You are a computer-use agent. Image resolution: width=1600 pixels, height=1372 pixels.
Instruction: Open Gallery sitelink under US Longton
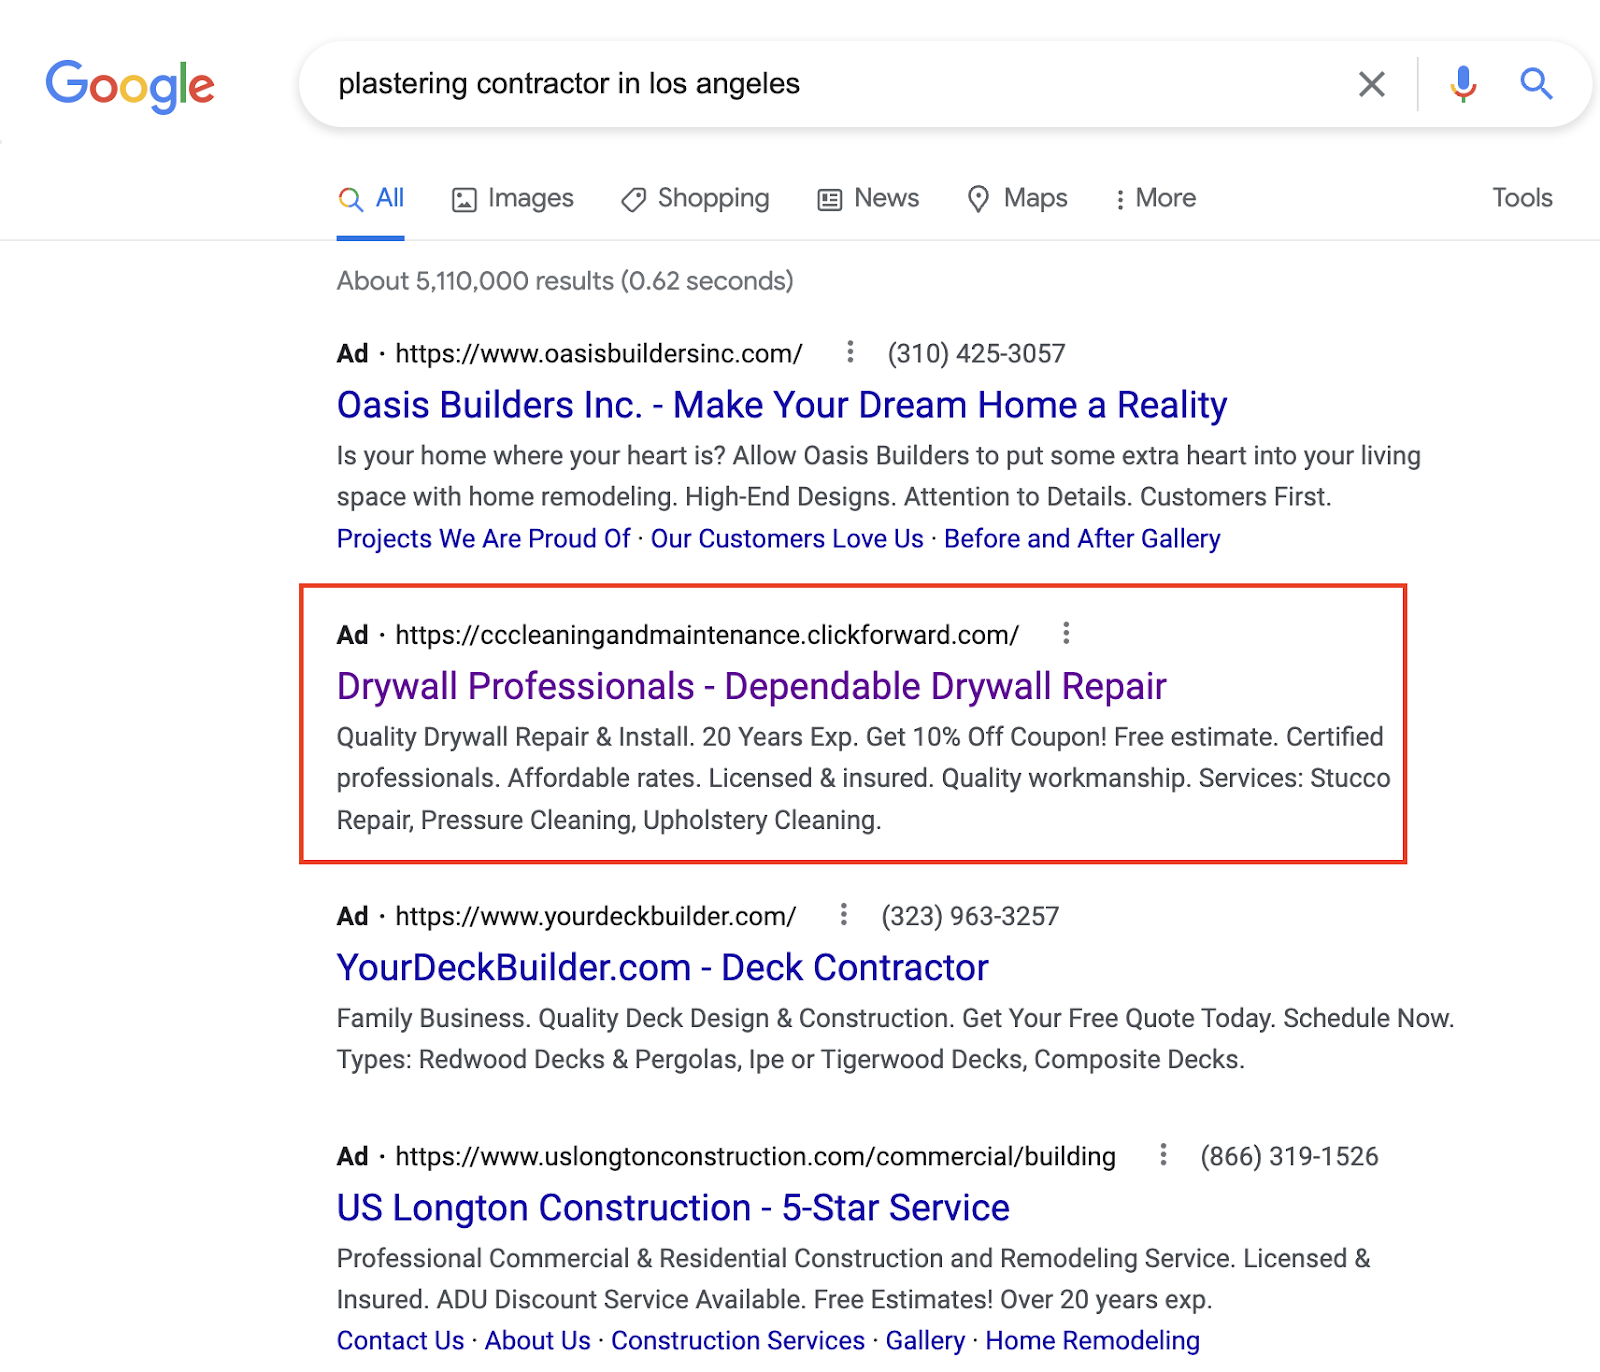(926, 1341)
